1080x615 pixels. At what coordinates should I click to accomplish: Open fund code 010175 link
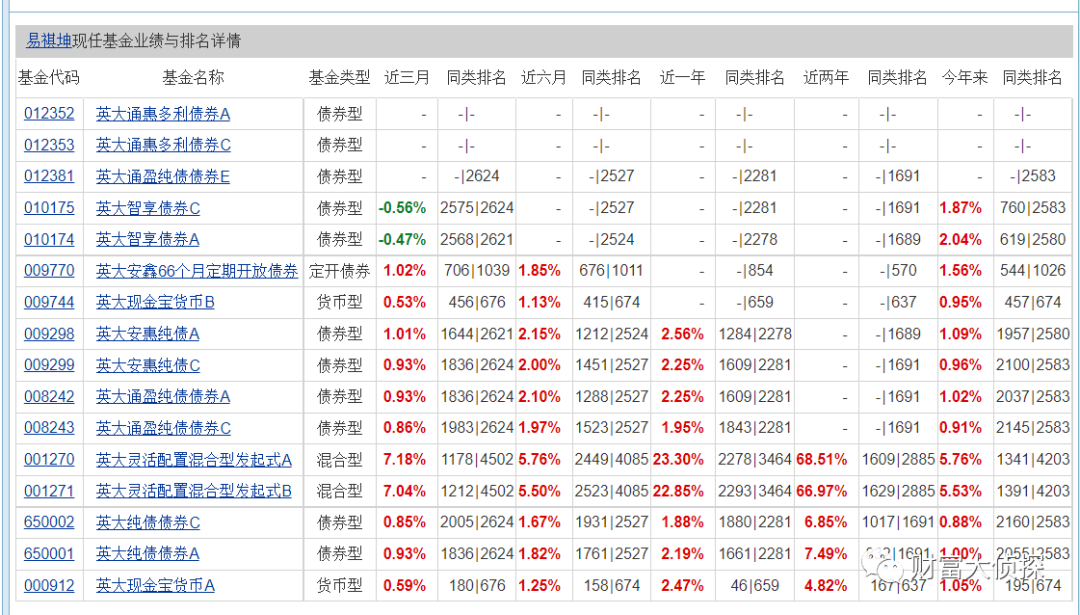pos(49,208)
